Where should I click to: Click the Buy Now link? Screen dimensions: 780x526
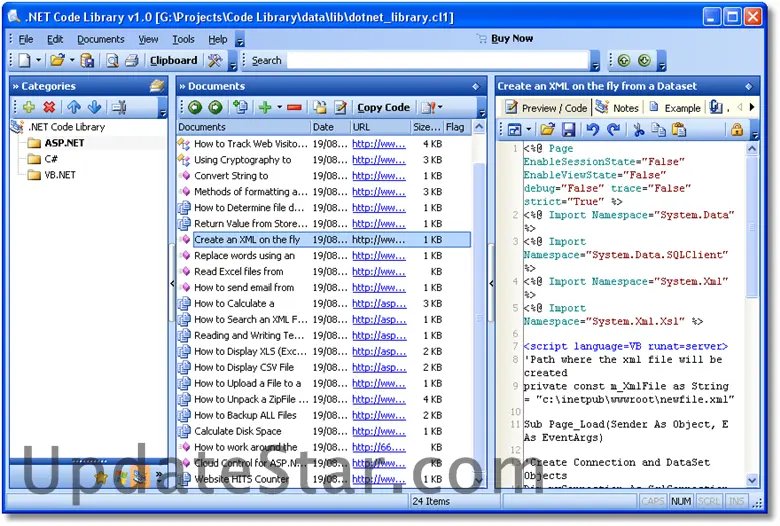point(512,38)
